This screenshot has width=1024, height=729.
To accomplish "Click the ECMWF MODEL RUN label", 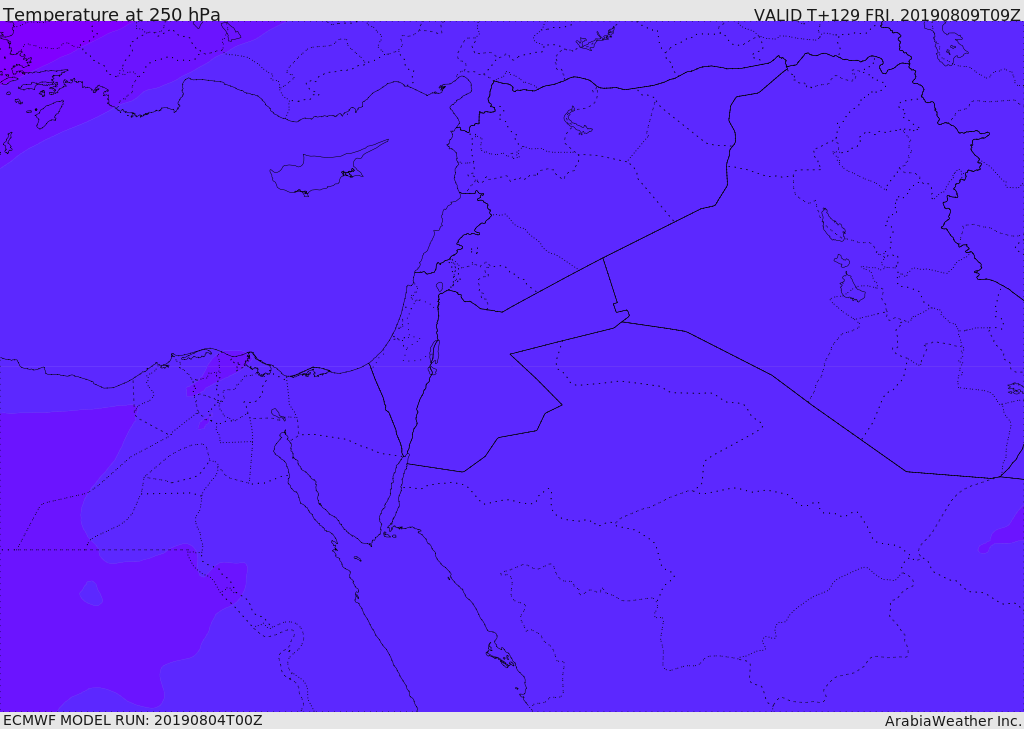I will 132,720.
